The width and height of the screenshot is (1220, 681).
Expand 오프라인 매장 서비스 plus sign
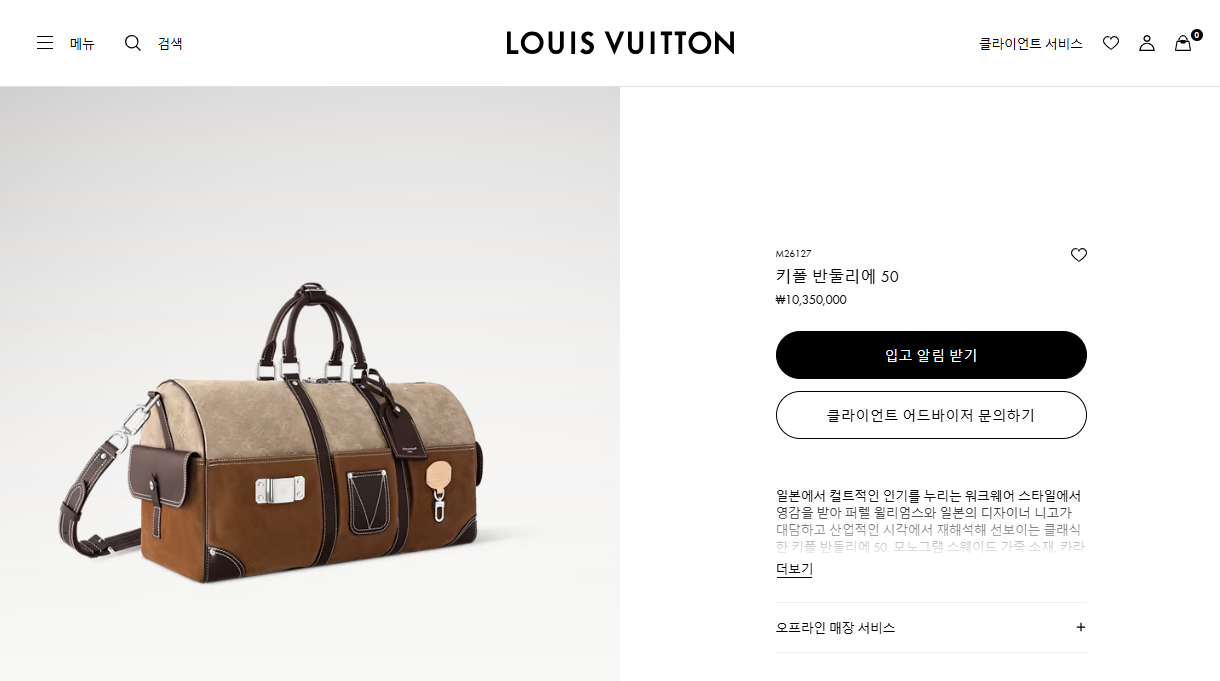(x=1081, y=627)
